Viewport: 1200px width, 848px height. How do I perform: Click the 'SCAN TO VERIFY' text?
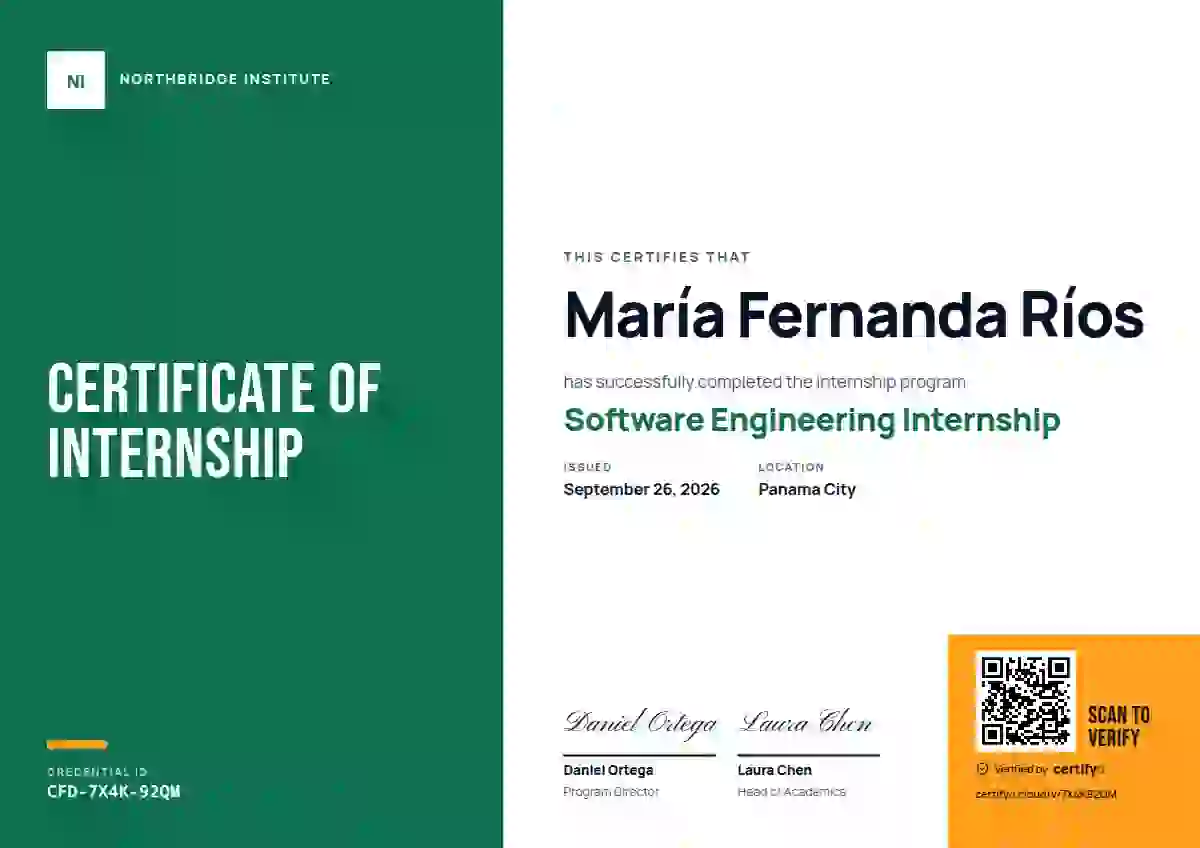coord(1118,727)
